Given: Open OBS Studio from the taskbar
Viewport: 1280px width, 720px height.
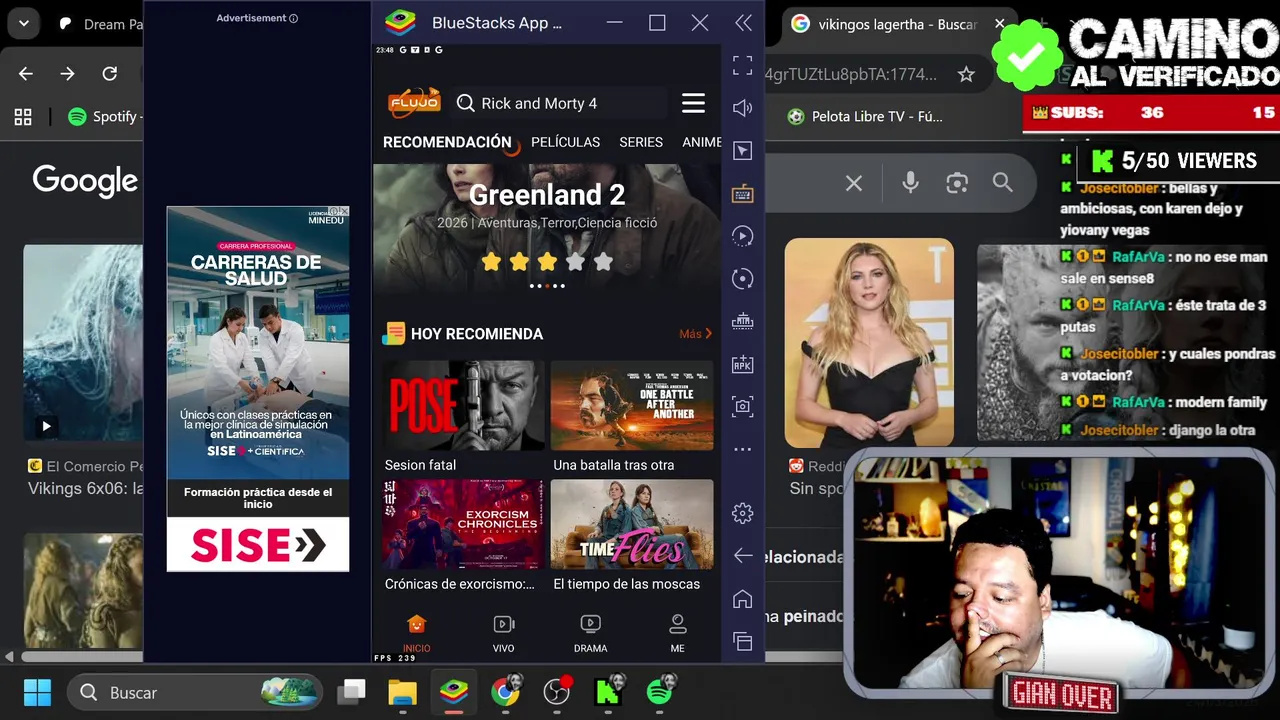Looking at the screenshot, I should tap(557, 692).
